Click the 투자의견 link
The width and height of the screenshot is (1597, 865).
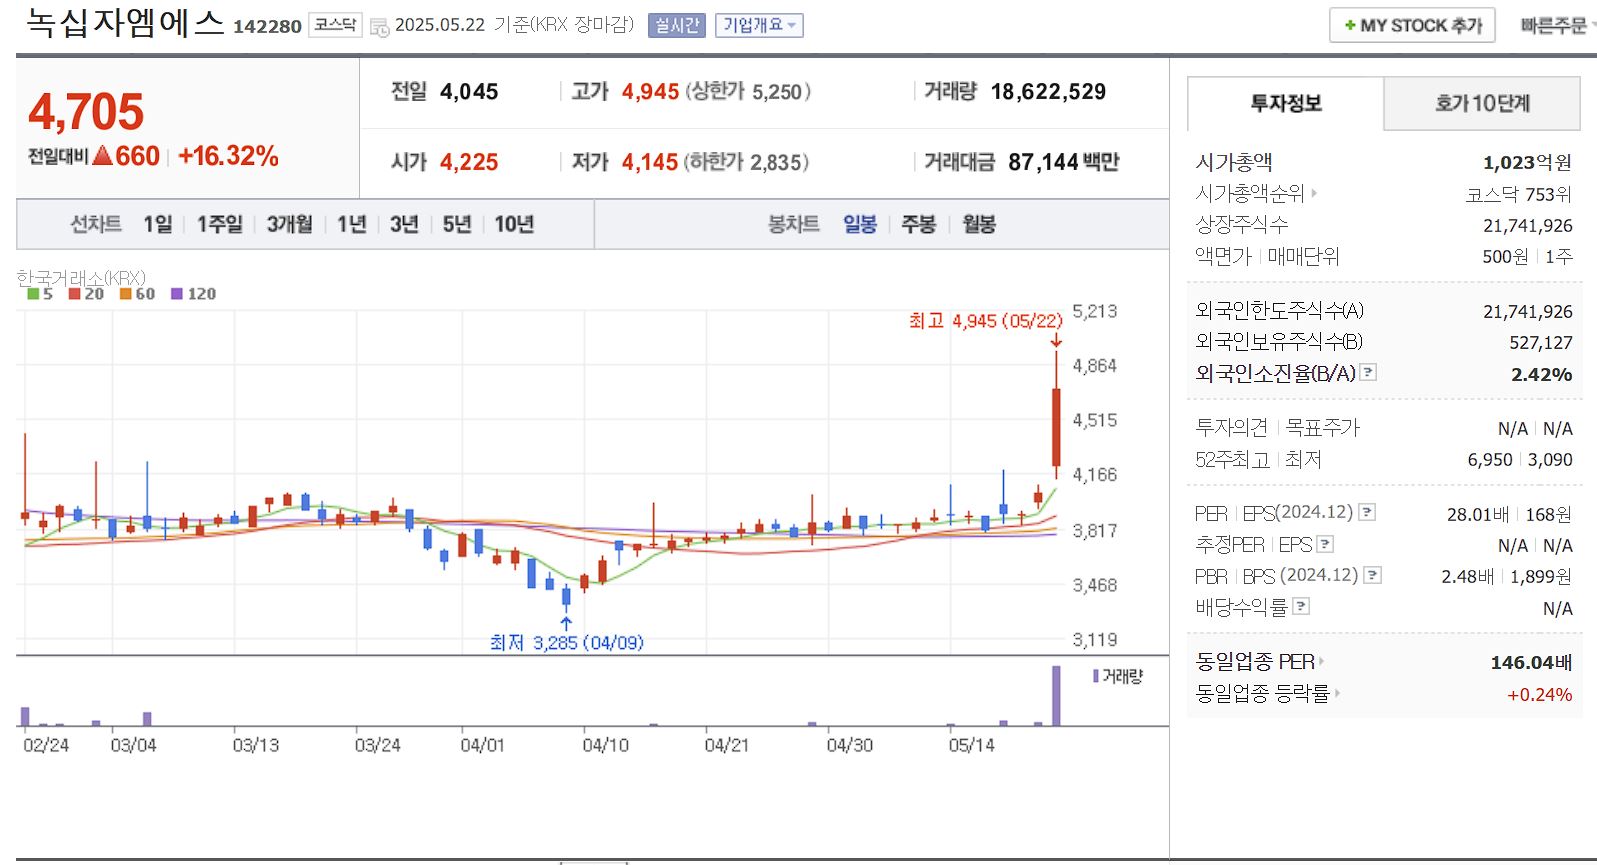1232,428
